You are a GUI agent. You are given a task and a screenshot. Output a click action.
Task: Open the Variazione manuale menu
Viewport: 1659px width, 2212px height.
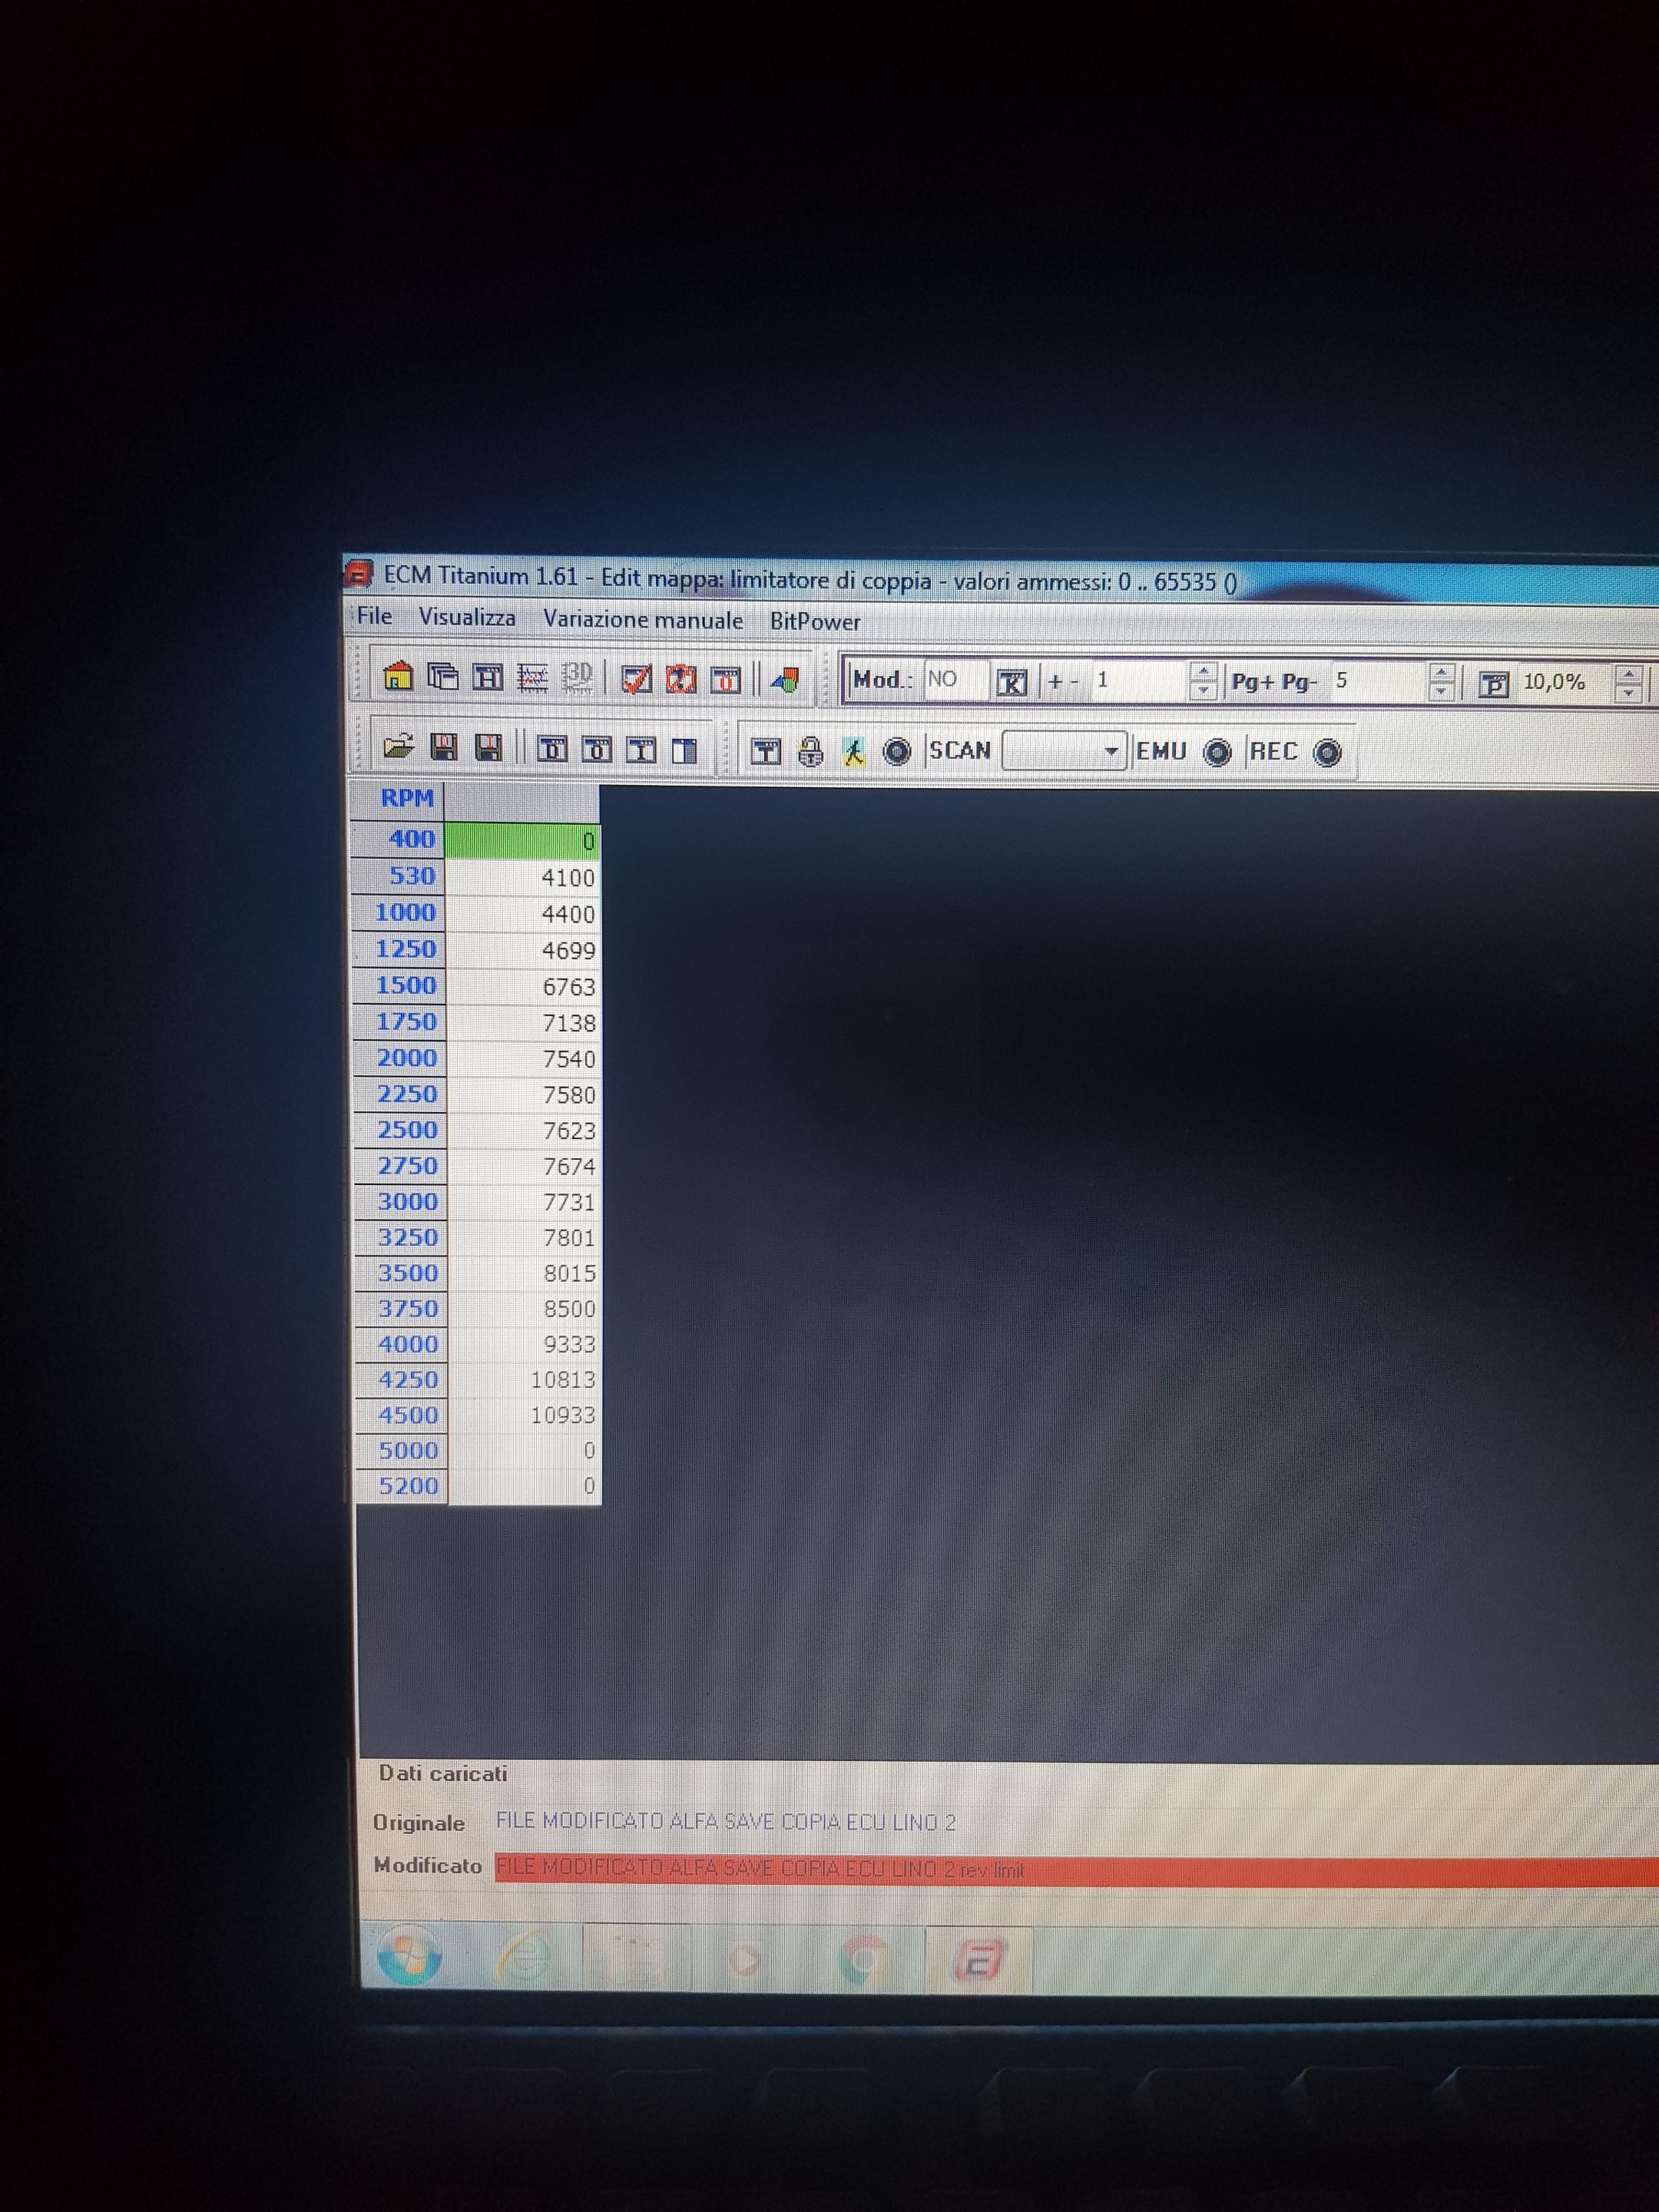643,620
